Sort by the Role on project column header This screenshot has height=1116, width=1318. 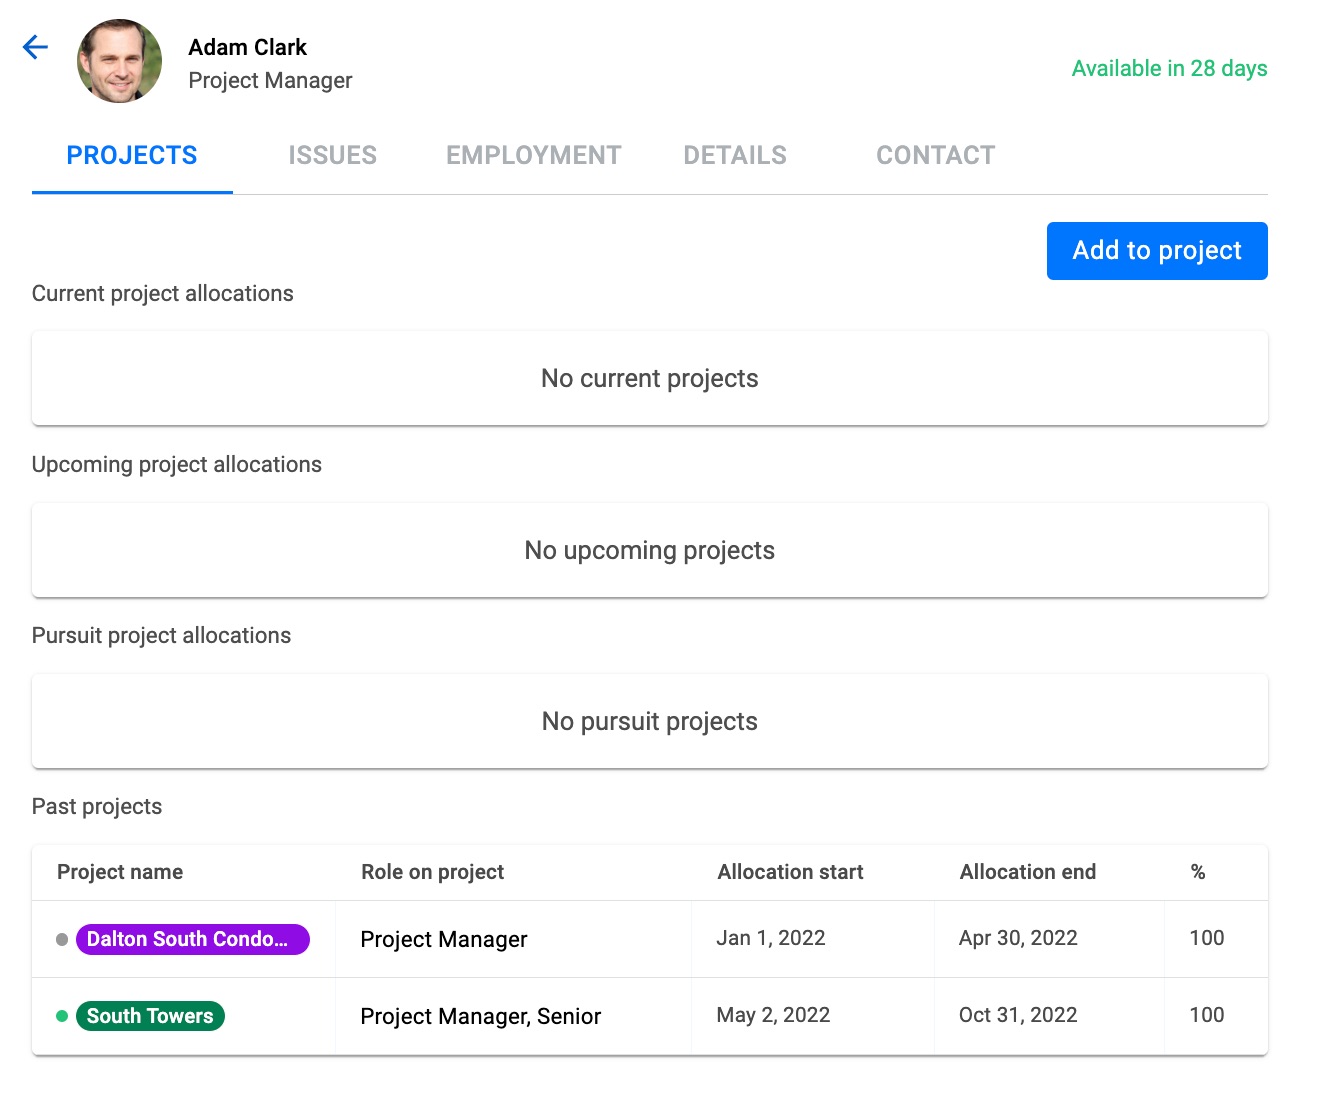(x=432, y=872)
